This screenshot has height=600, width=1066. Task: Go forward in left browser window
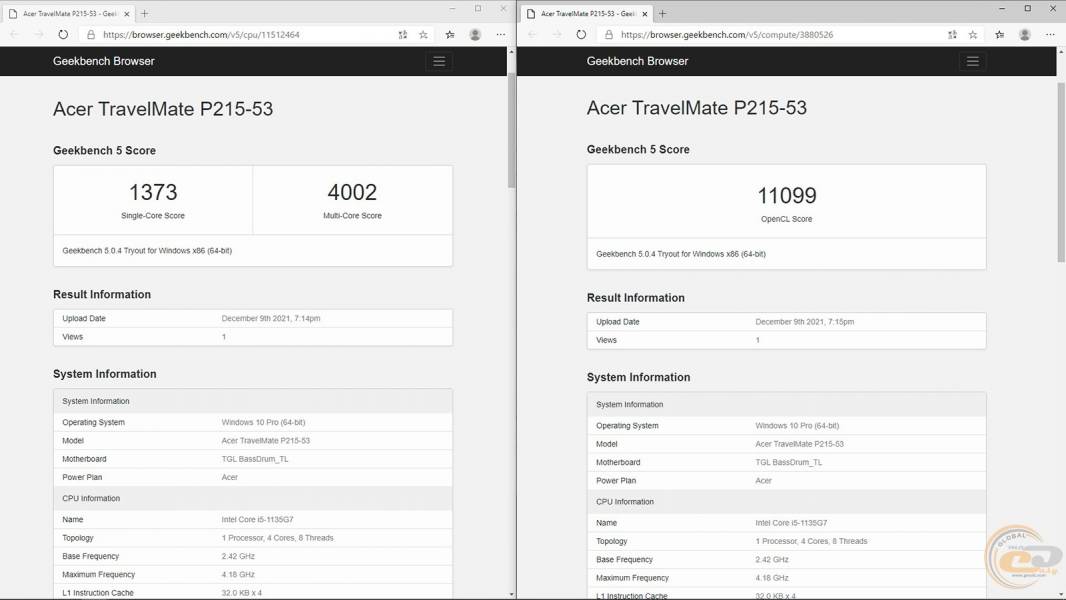pos(39,35)
